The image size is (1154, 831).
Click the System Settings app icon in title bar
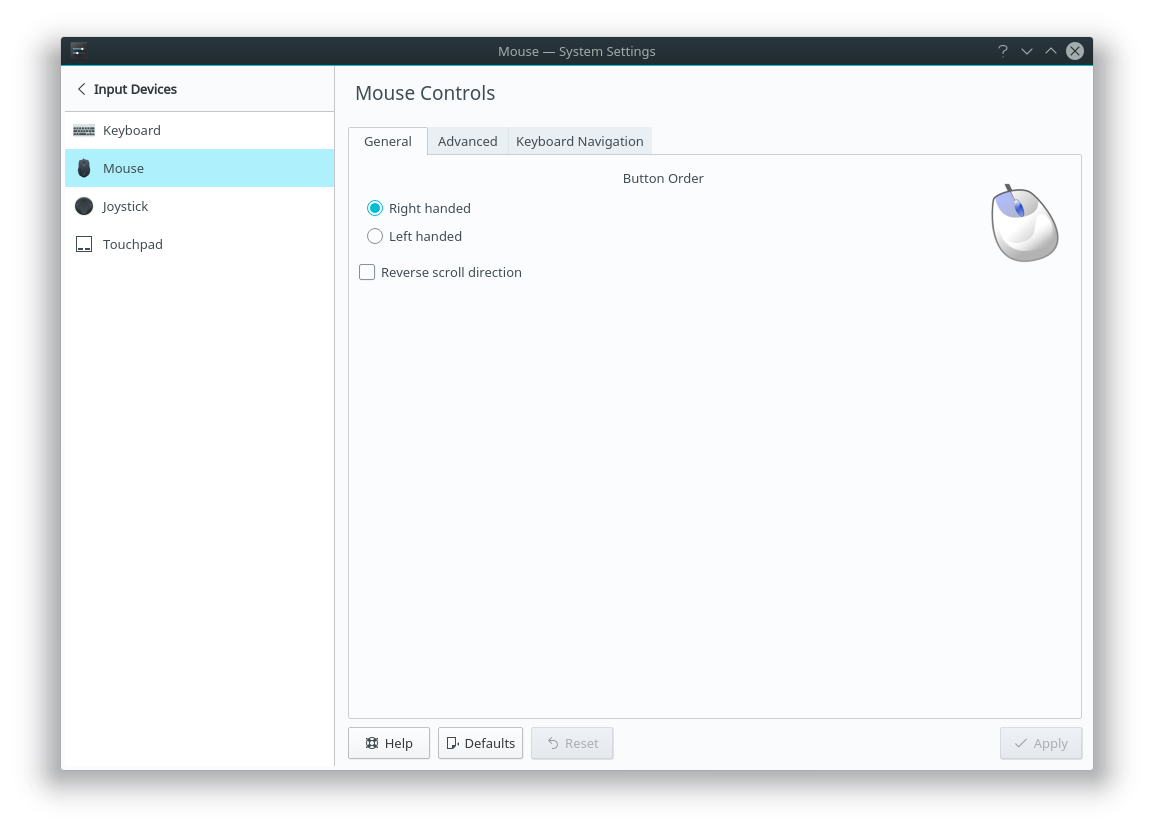coord(79,51)
